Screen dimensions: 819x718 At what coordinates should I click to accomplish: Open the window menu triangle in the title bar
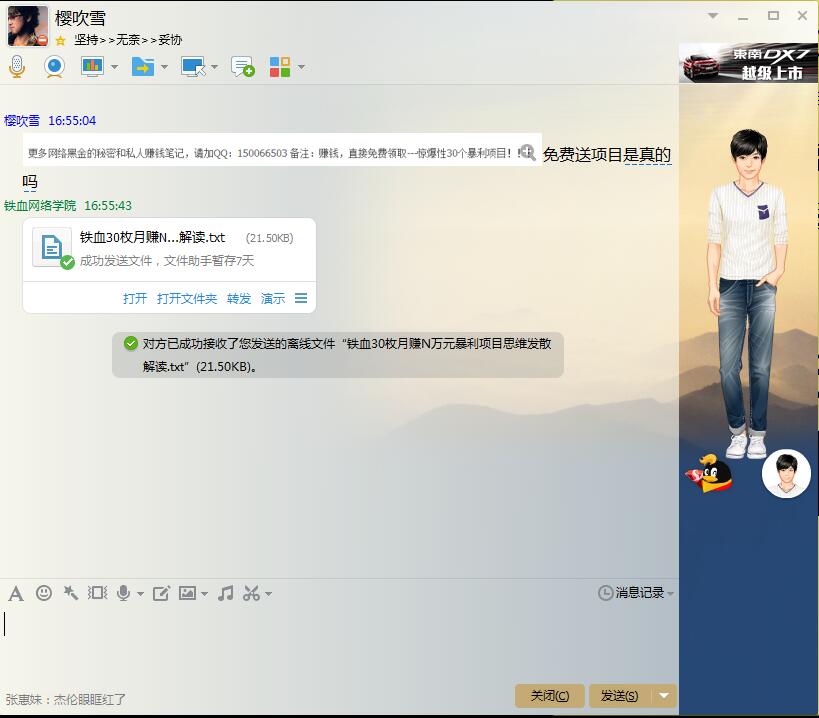click(713, 16)
